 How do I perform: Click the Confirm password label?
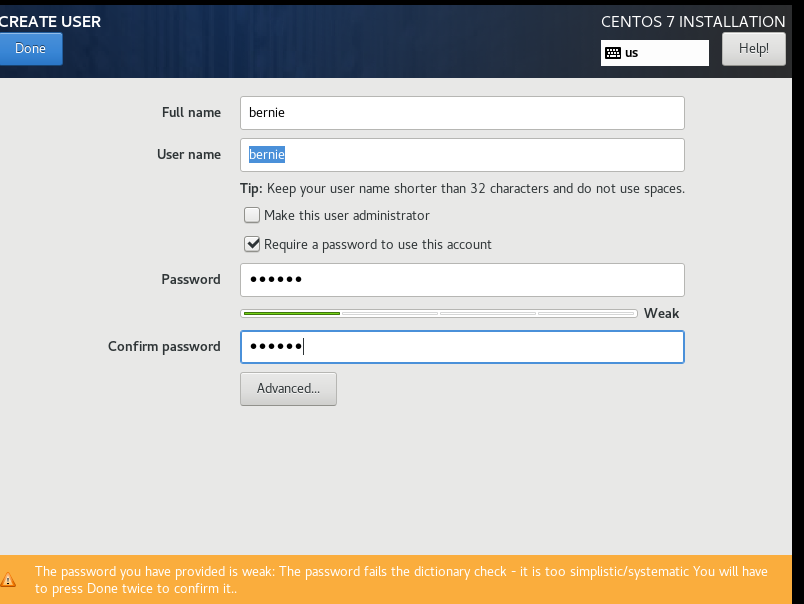click(x=164, y=347)
